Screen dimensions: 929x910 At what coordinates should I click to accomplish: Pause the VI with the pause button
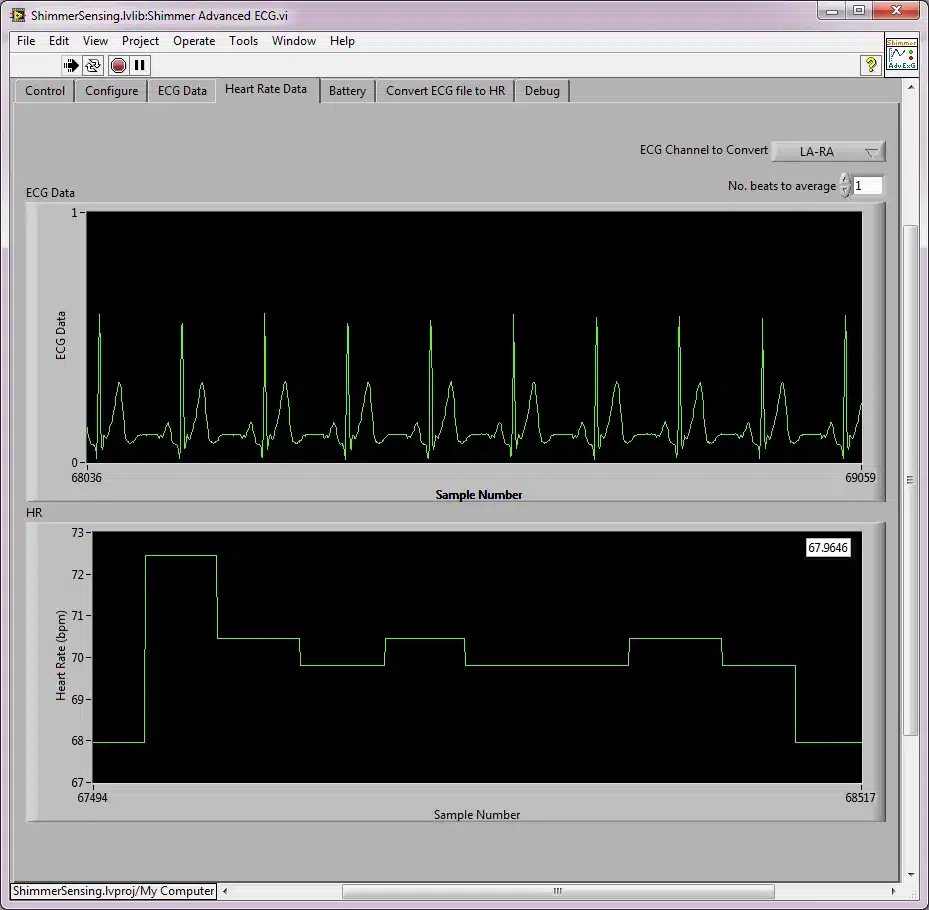click(140, 65)
